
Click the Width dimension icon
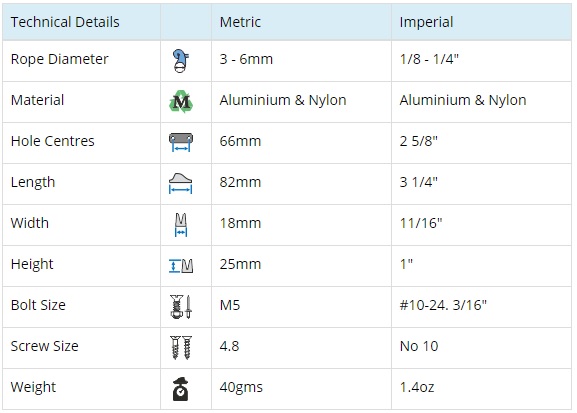[x=181, y=225]
